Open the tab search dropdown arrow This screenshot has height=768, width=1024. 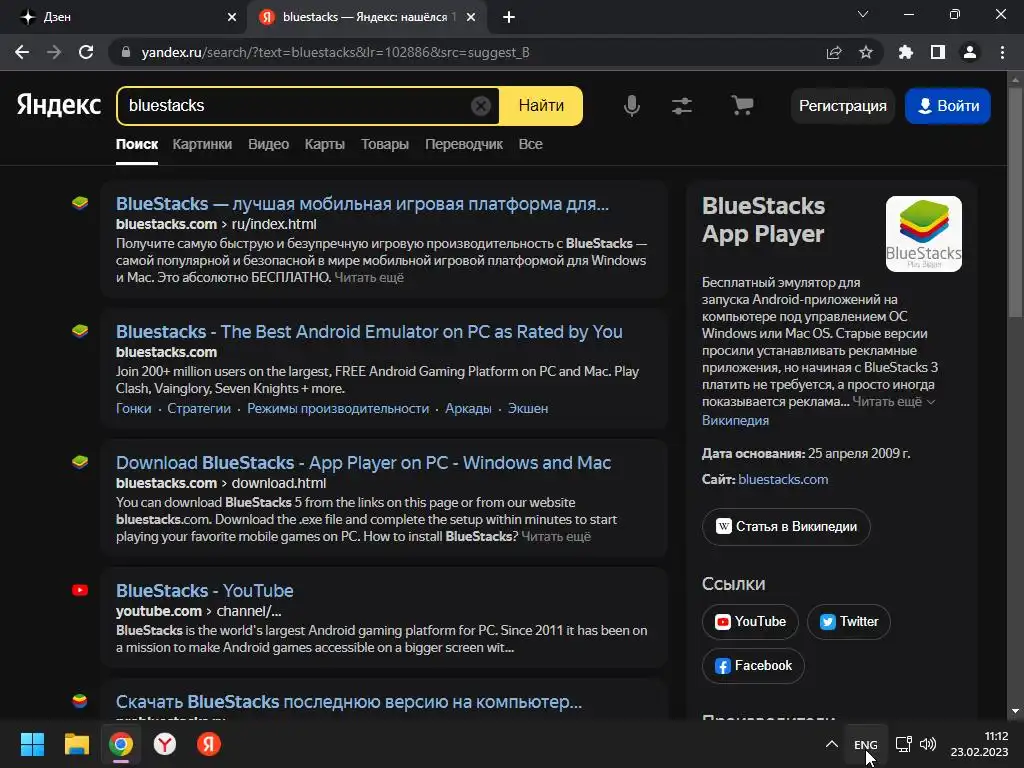863,14
